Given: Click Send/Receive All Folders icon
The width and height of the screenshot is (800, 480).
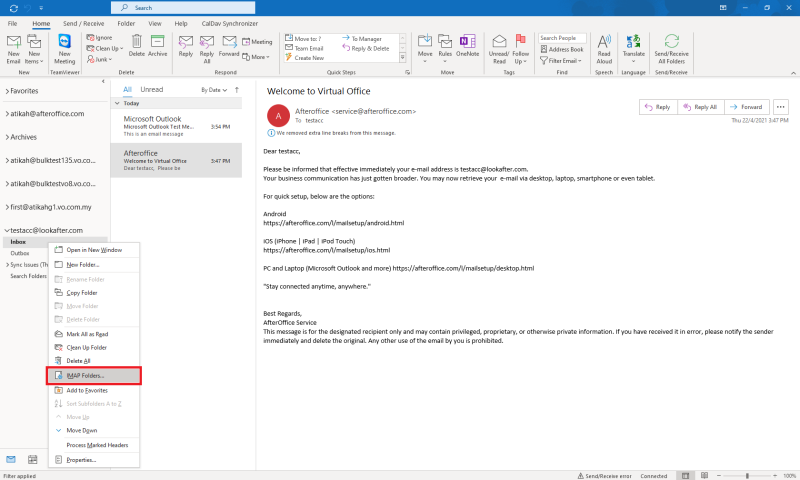Looking at the screenshot, I should click(672, 43).
